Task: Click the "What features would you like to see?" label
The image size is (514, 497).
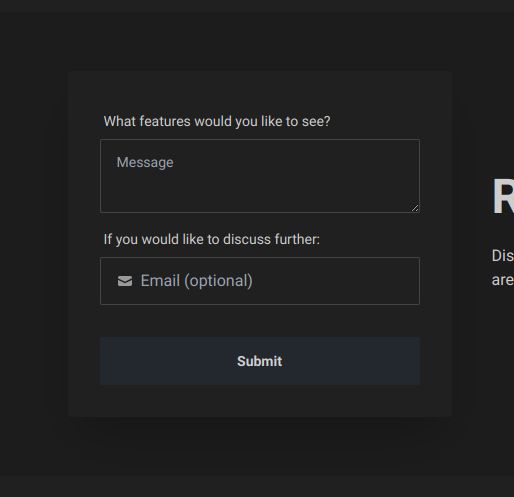Action: point(217,121)
